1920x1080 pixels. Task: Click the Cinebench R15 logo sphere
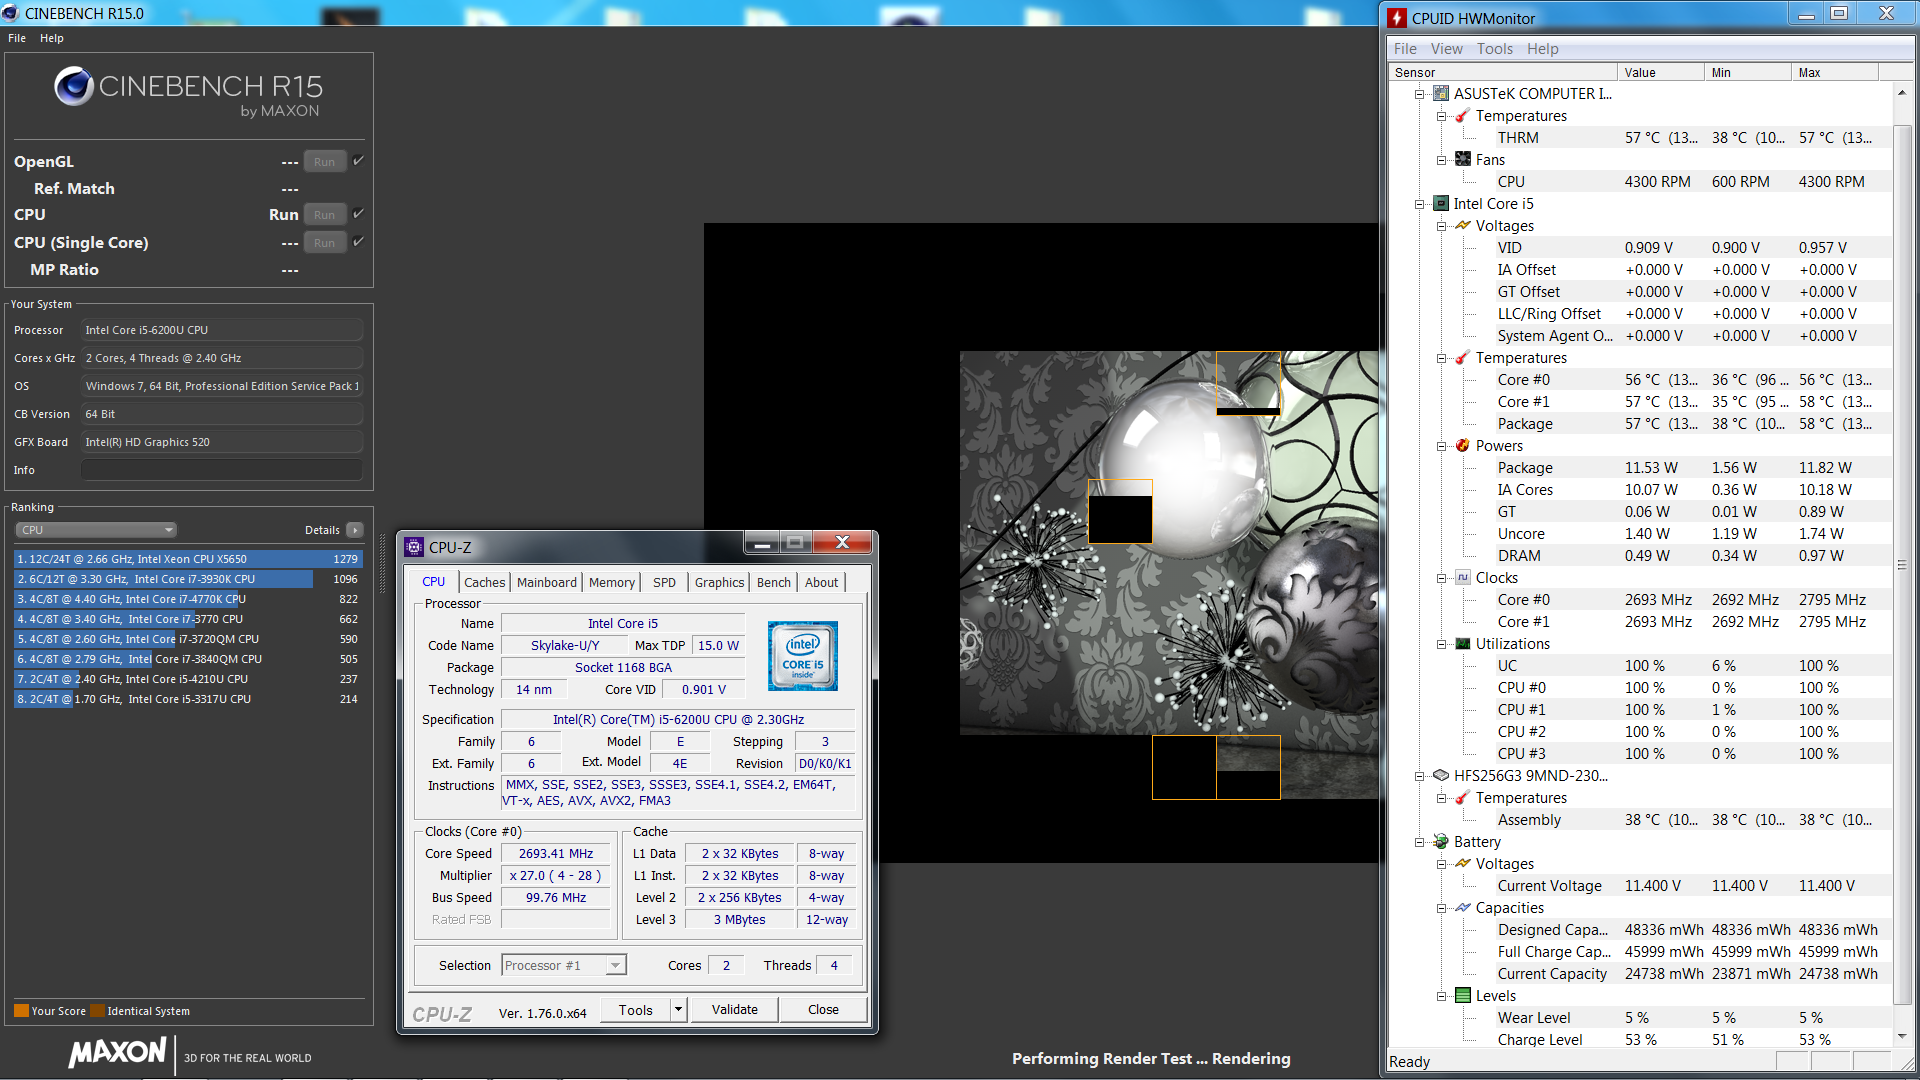click(x=74, y=87)
